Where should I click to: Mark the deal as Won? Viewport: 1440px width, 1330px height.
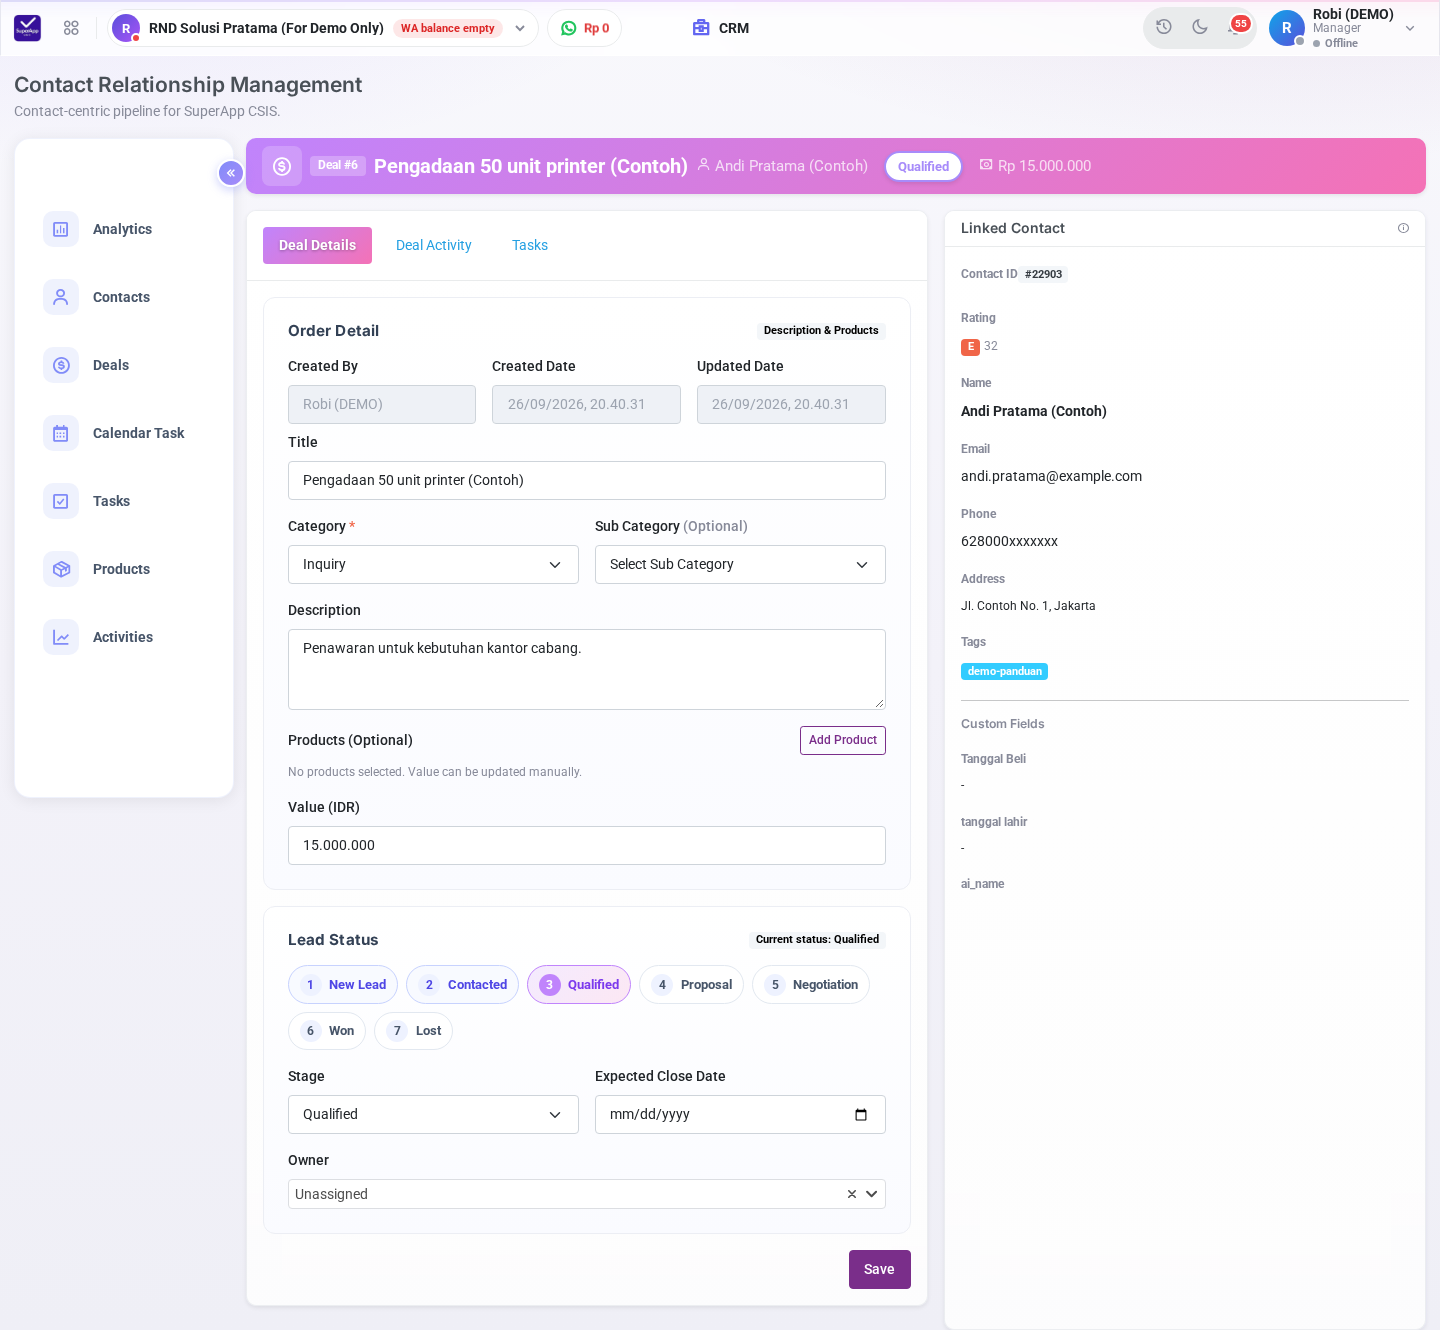point(327,1031)
